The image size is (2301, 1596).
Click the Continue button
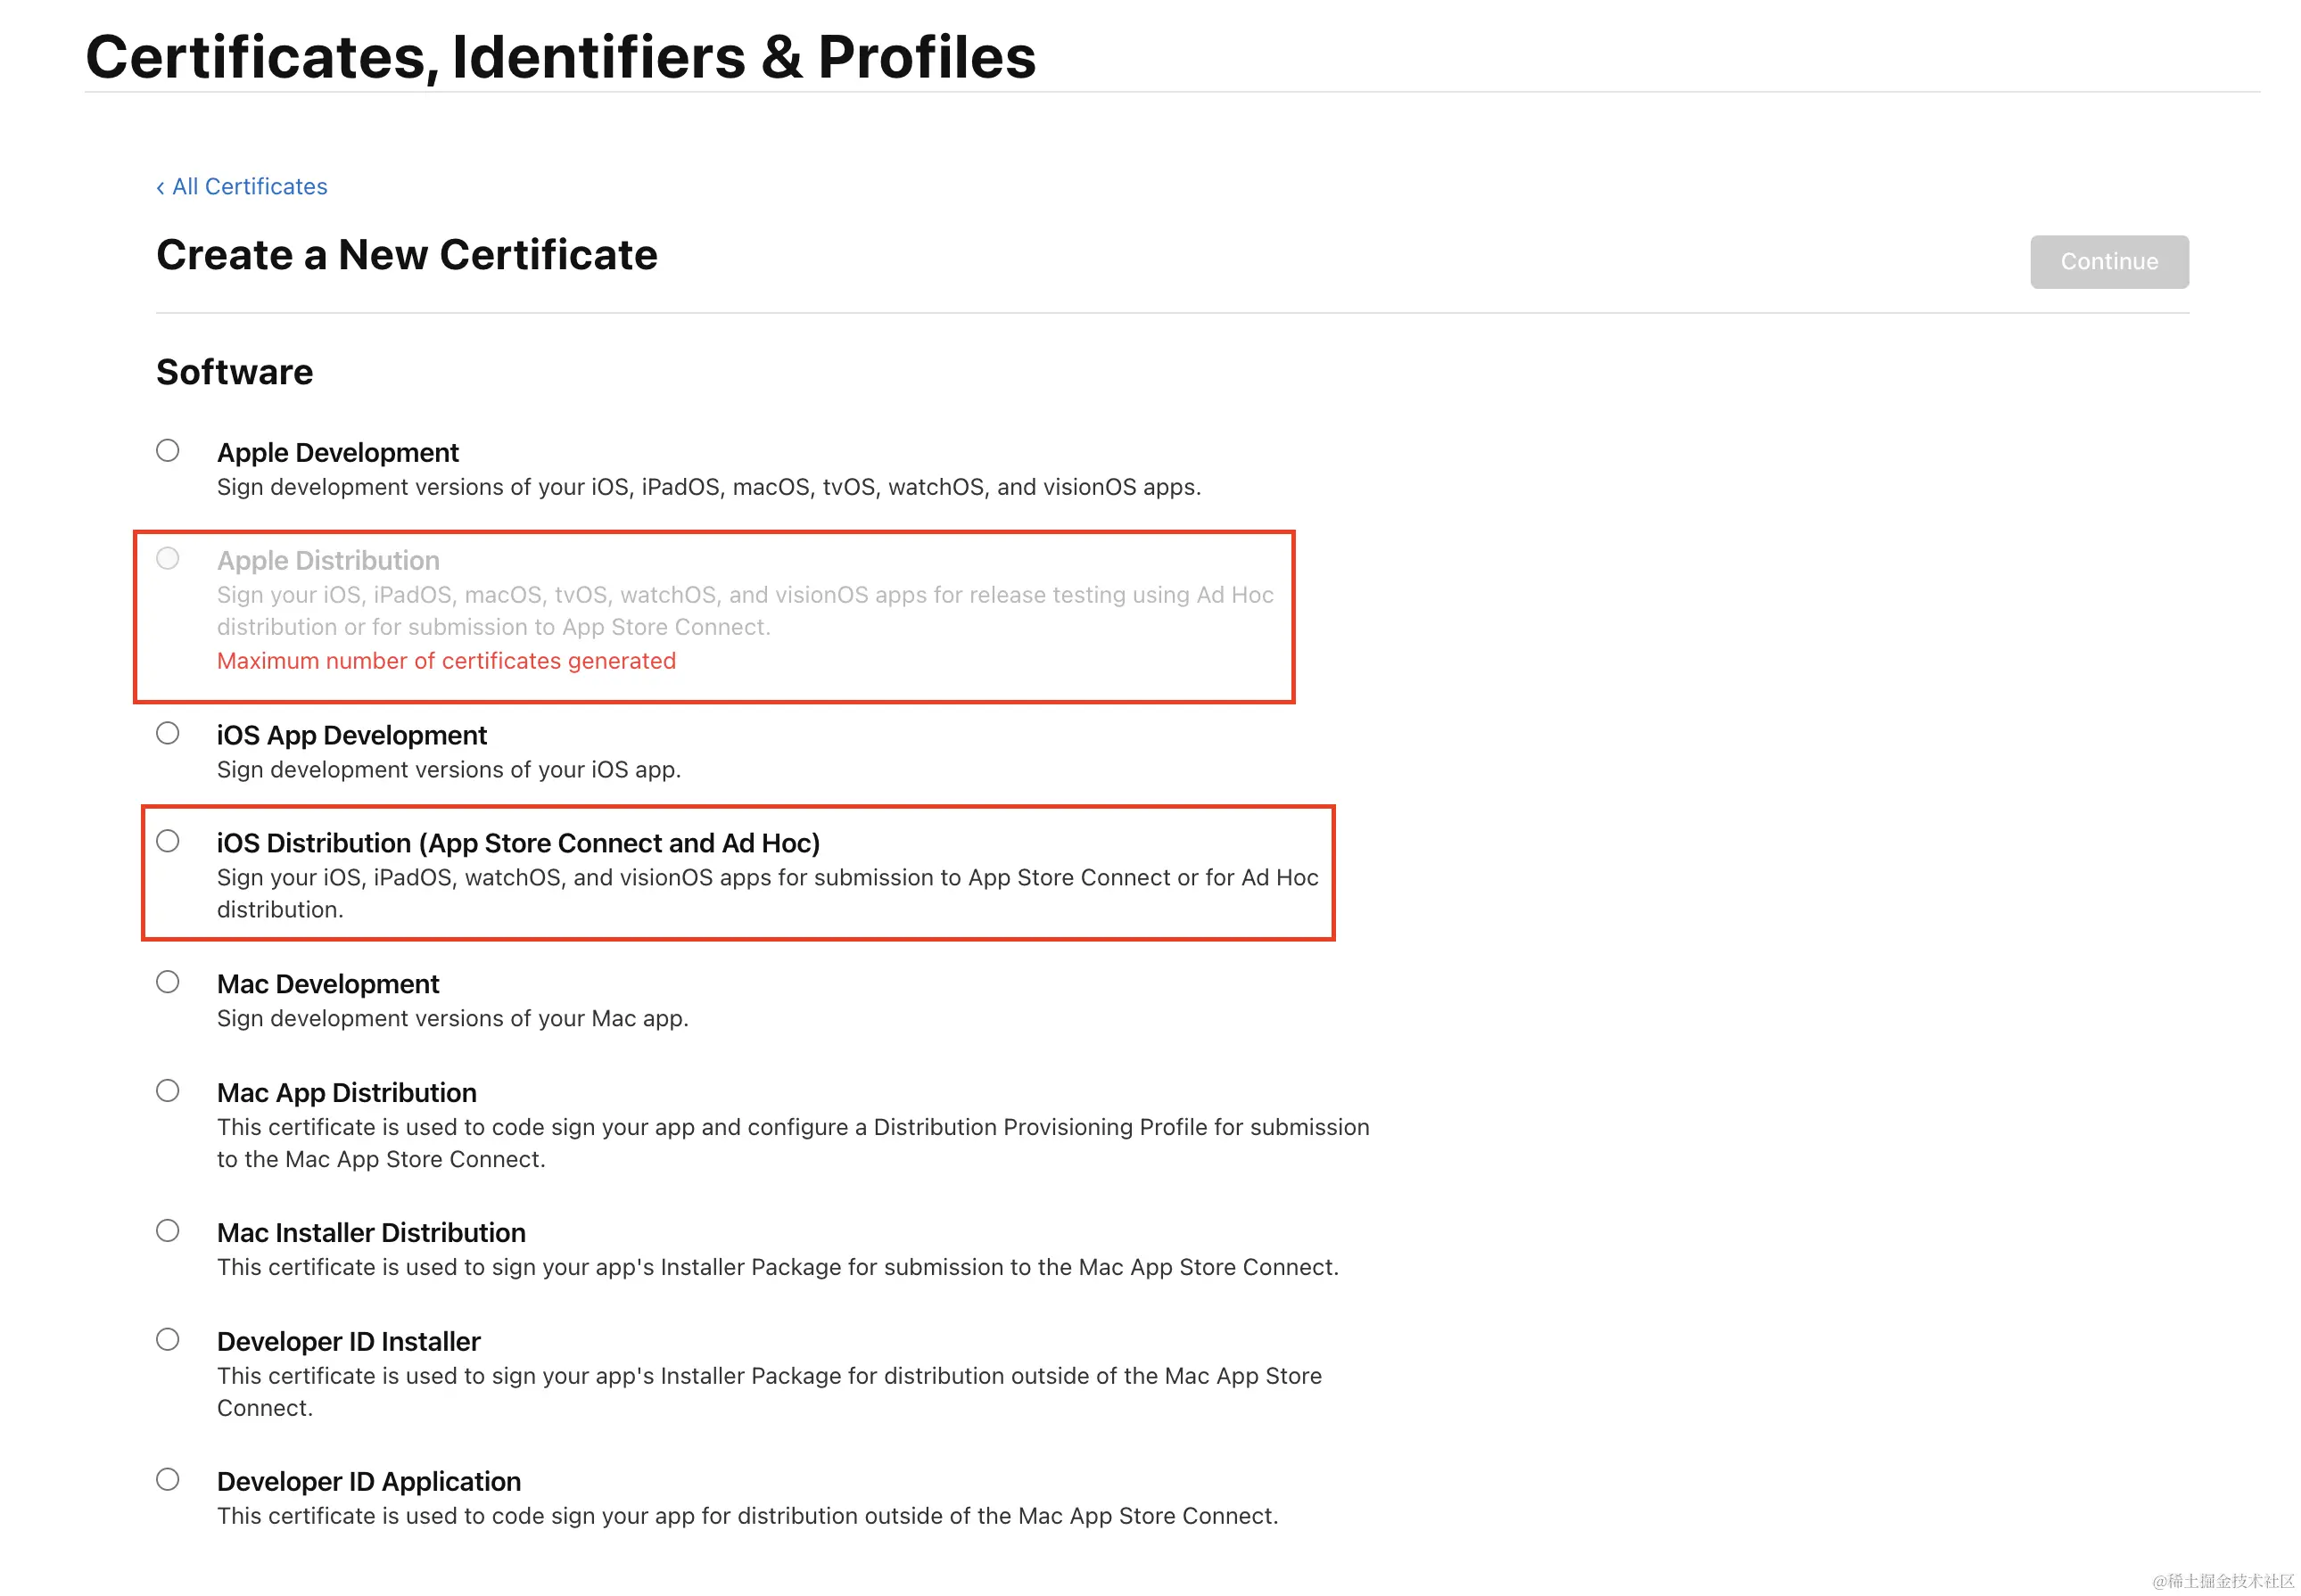pyautogui.click(x=2109, y=262)
